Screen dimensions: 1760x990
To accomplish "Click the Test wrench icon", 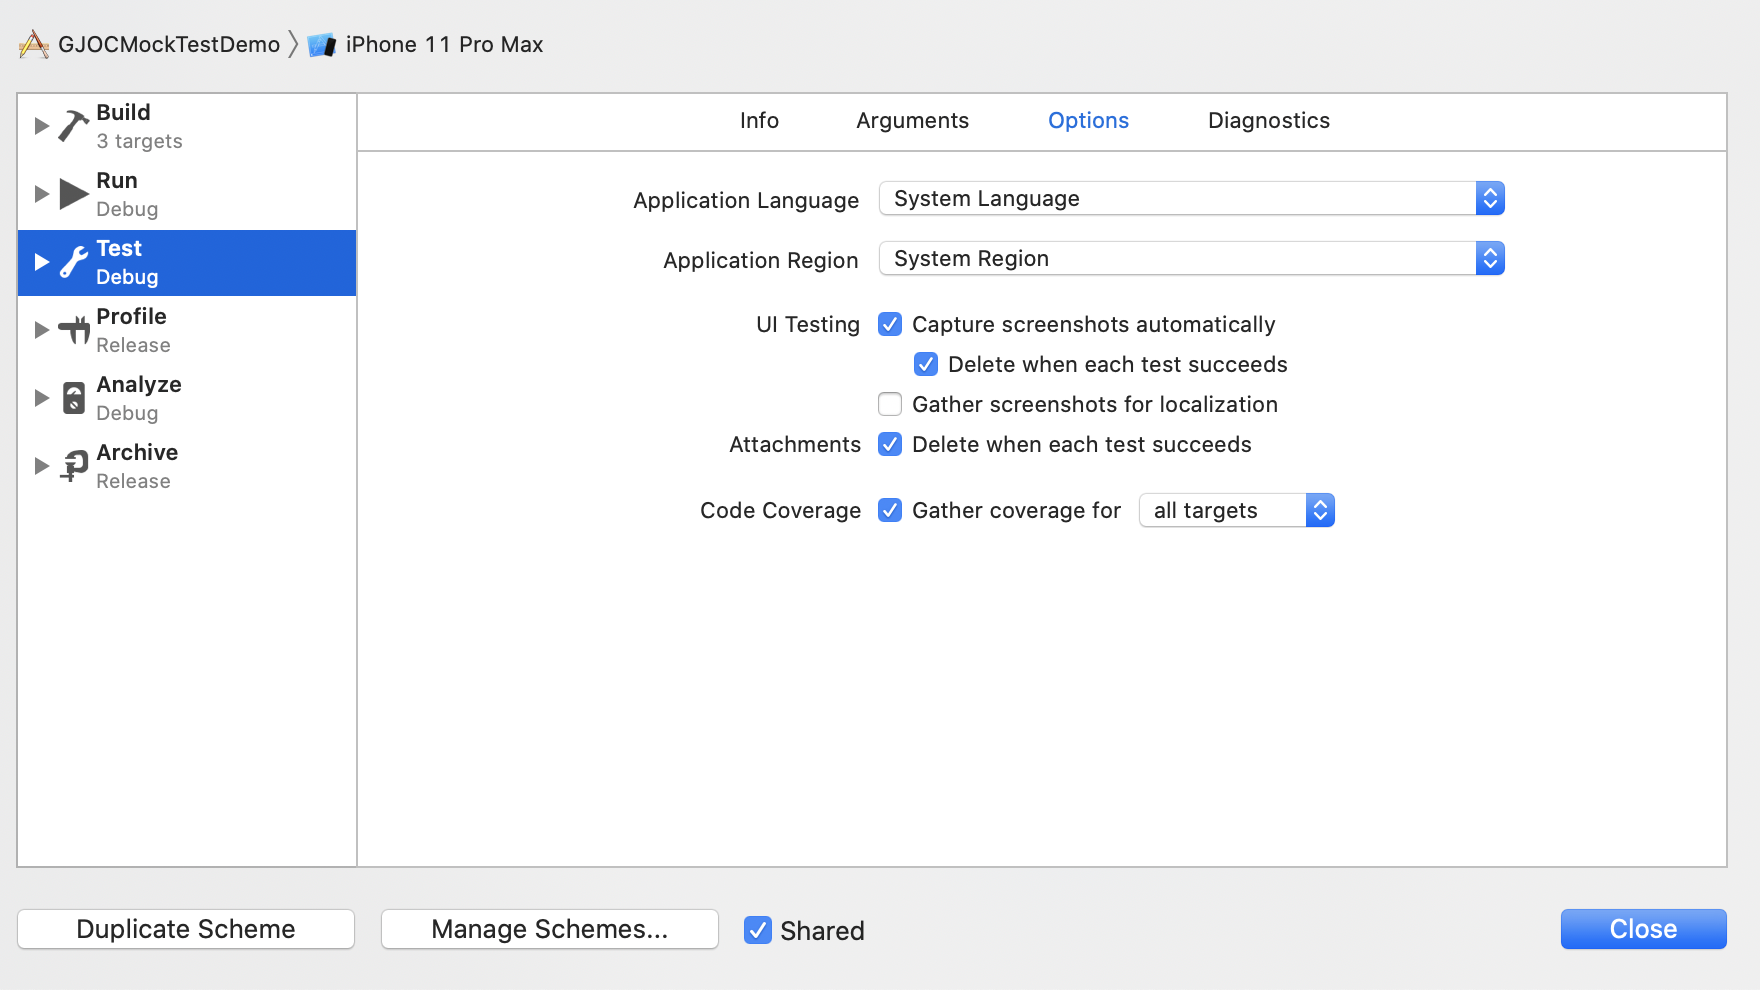I will coord(74,262).
